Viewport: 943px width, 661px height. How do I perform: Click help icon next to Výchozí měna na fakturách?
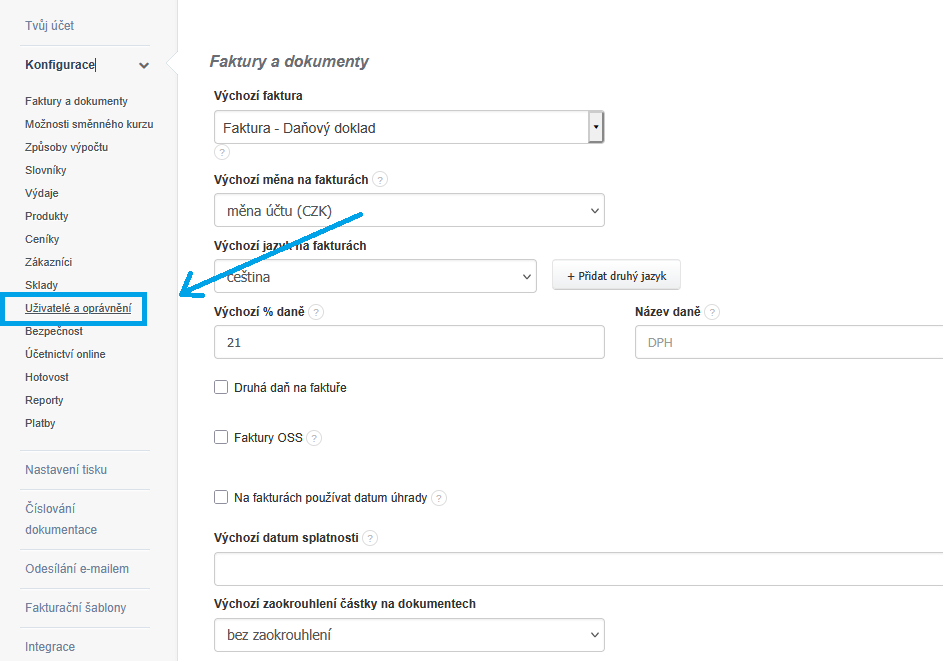380,180
